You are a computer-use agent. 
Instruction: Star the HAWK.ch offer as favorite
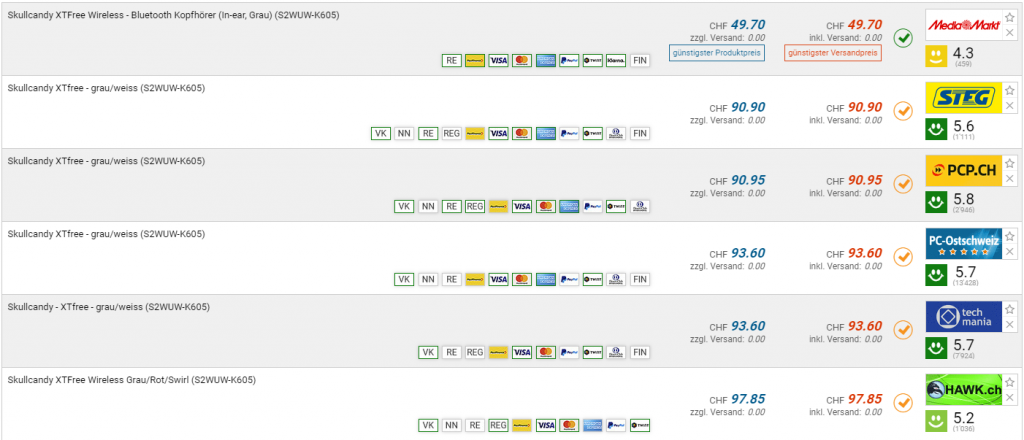pos(1010,382)
